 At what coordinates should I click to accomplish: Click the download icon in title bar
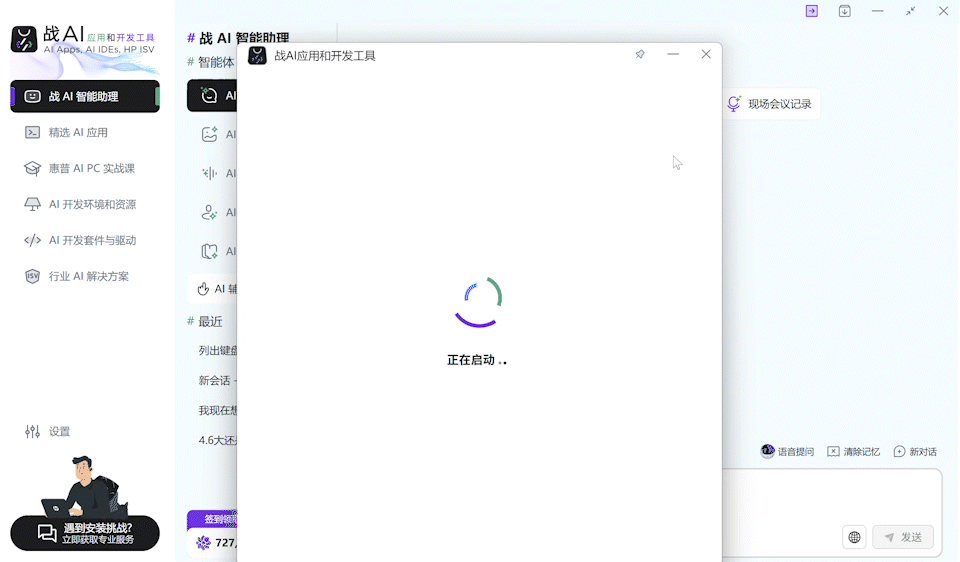845,11
